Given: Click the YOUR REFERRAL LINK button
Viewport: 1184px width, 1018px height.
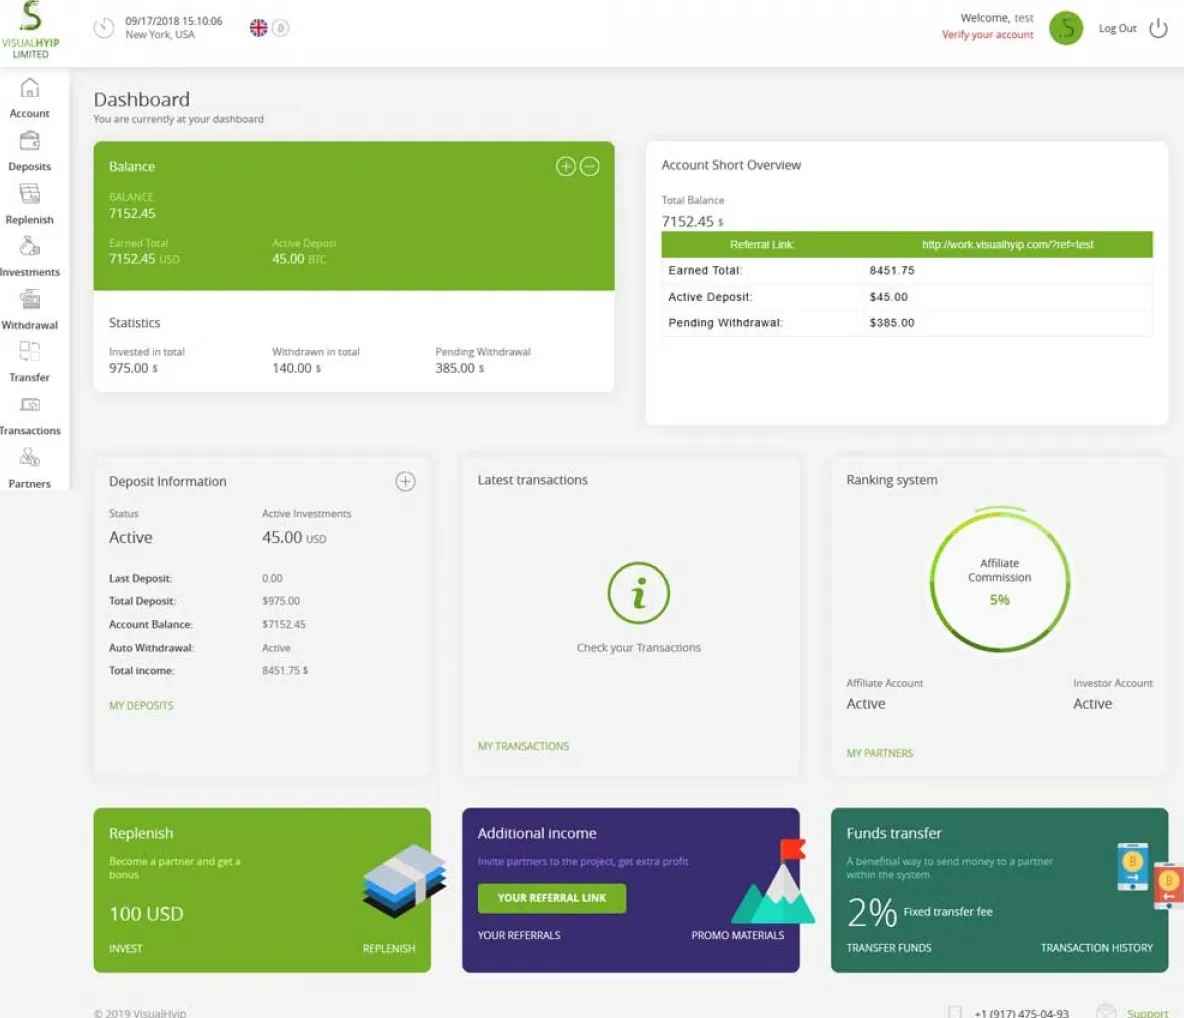Looking at the screenshot, I should pyautogui.click(x=552, y=898).
